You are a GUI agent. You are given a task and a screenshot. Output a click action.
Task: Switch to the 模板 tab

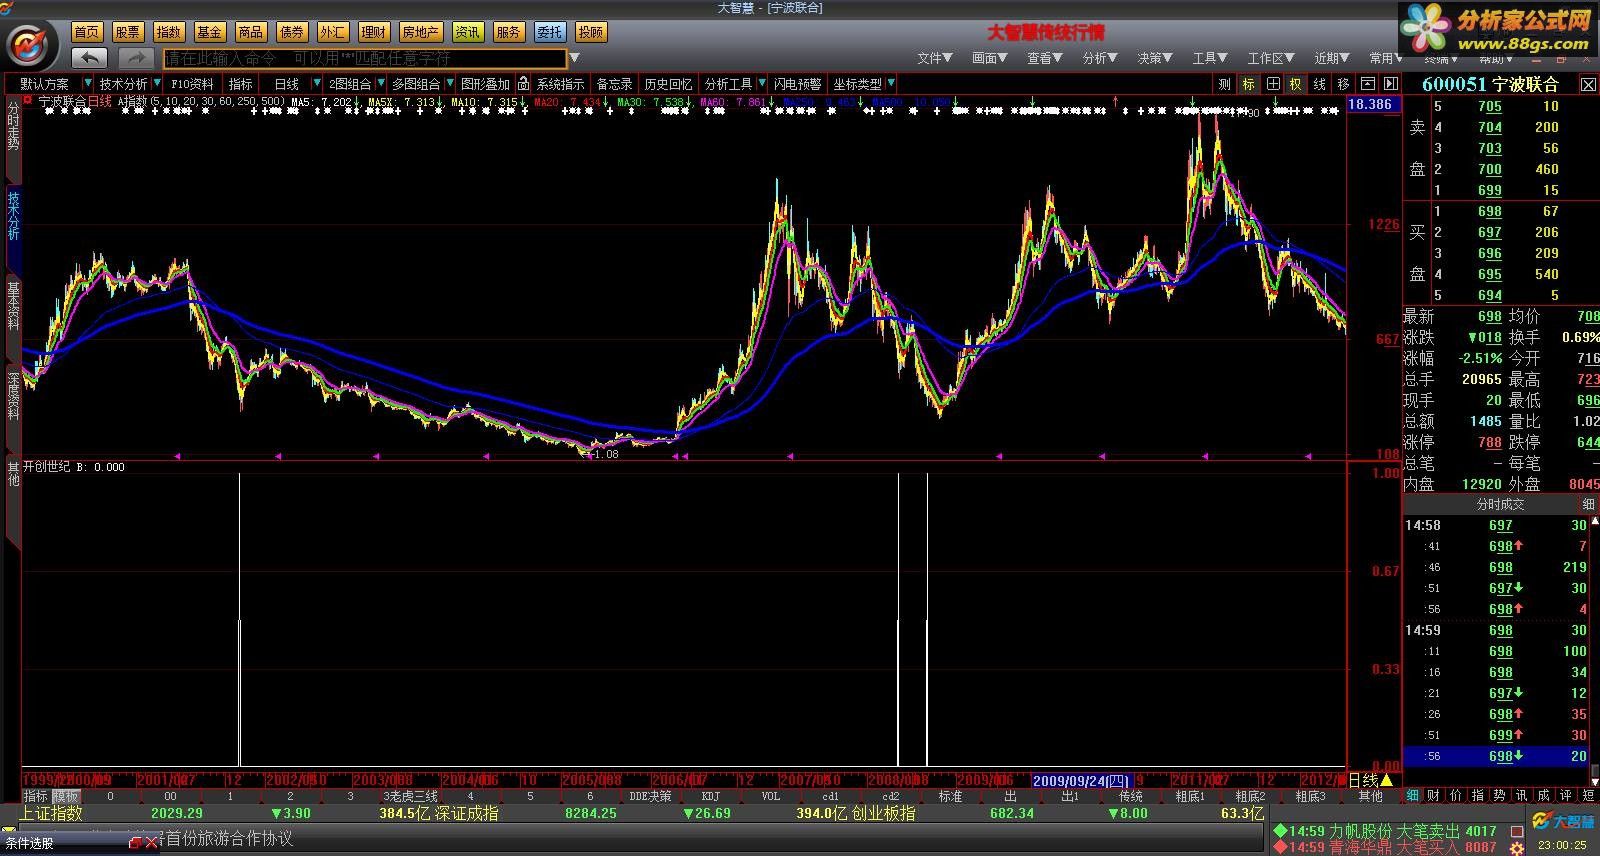(66, 797)
